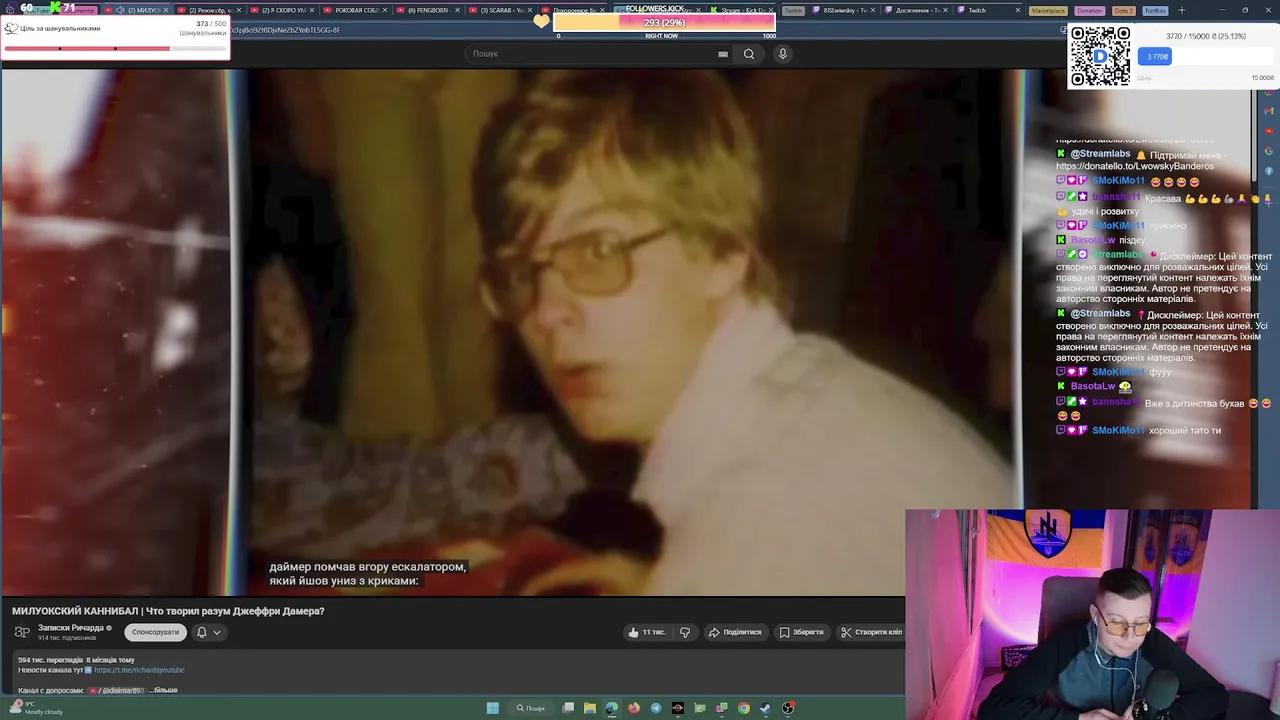Click the notification bell for Записки Ричарда
The image size is (1280, 720).
(201, 632)
